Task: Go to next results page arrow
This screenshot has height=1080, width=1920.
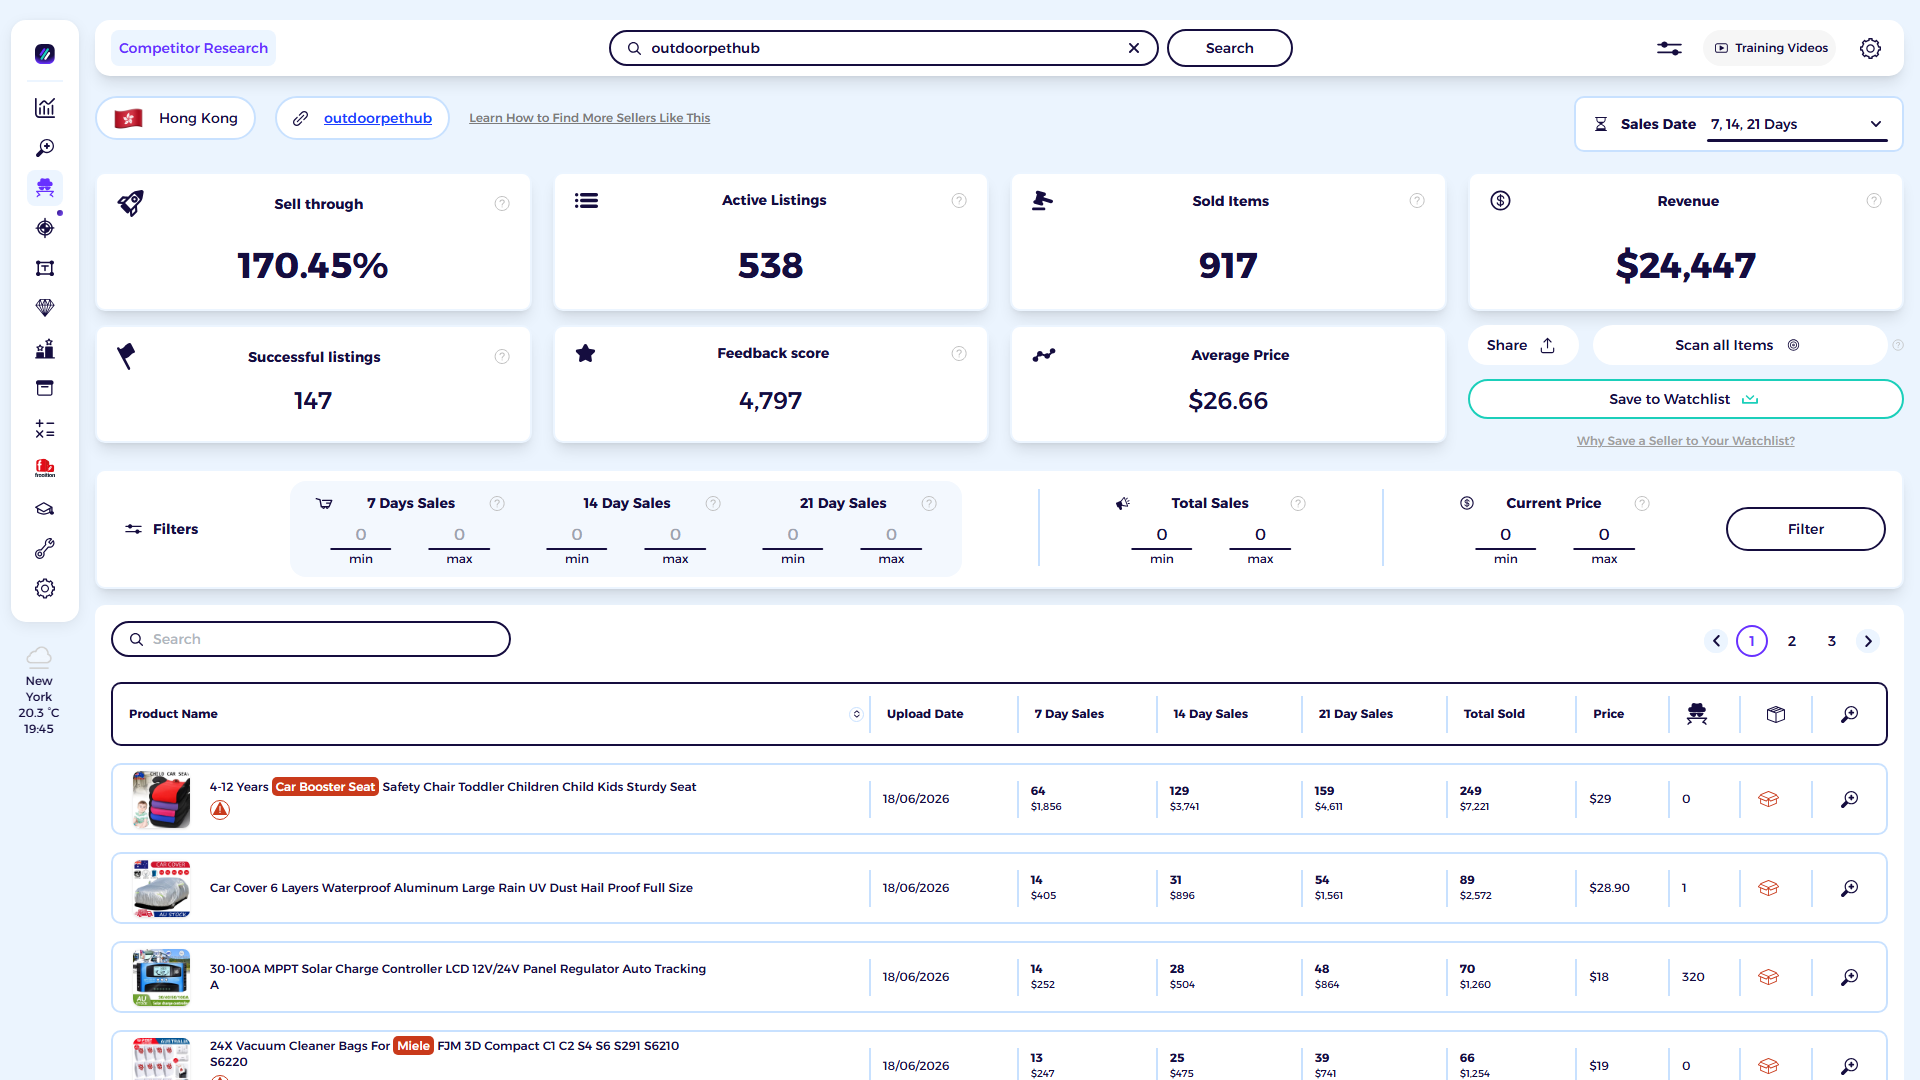Action: tap(1868, 641)
